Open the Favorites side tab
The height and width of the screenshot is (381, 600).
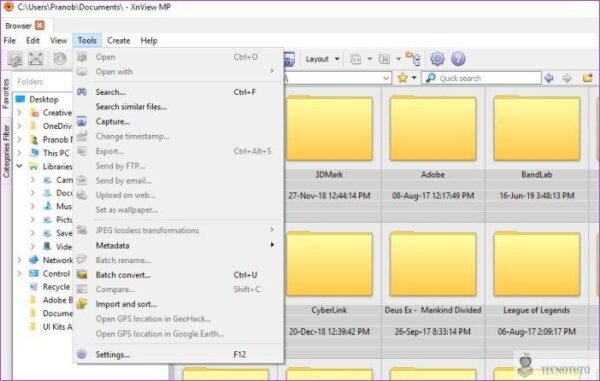tap(6, 94)
